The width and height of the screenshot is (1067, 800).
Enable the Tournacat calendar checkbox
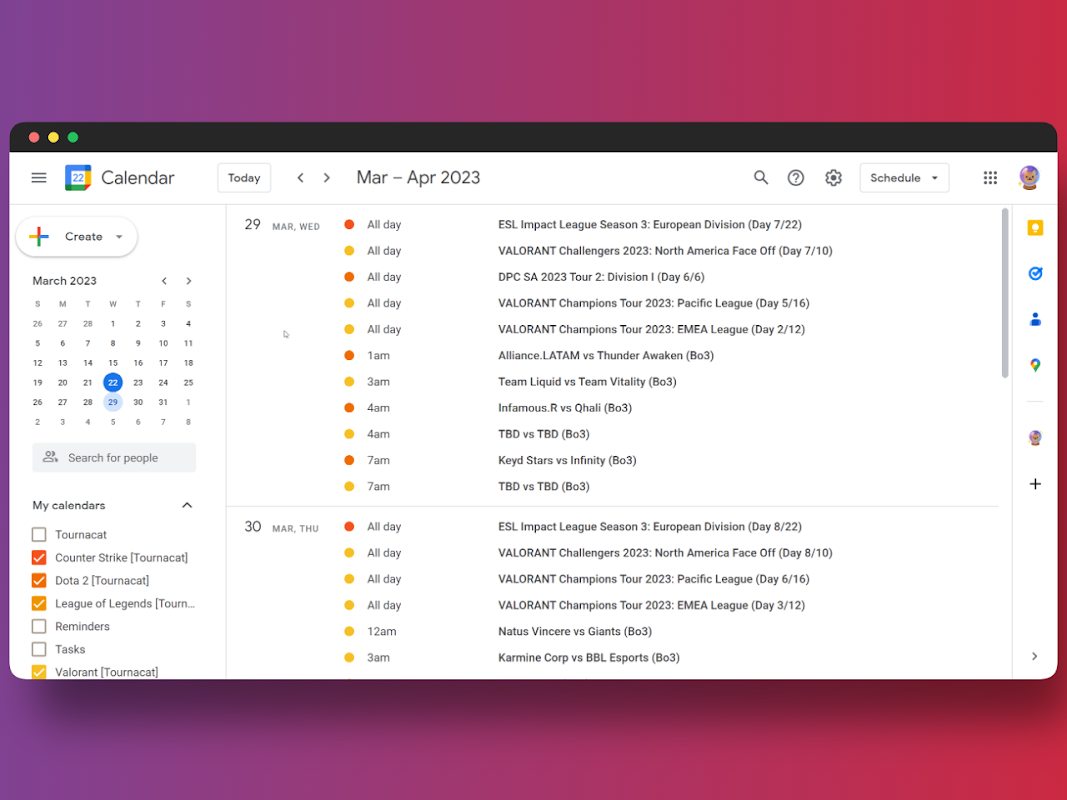click(x=39, y=535)
